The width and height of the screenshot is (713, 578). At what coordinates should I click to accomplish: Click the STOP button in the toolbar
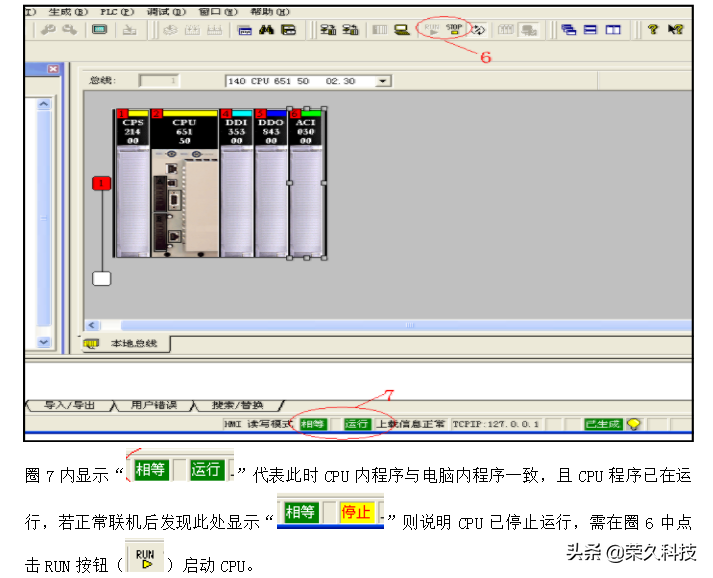[454, 30]
